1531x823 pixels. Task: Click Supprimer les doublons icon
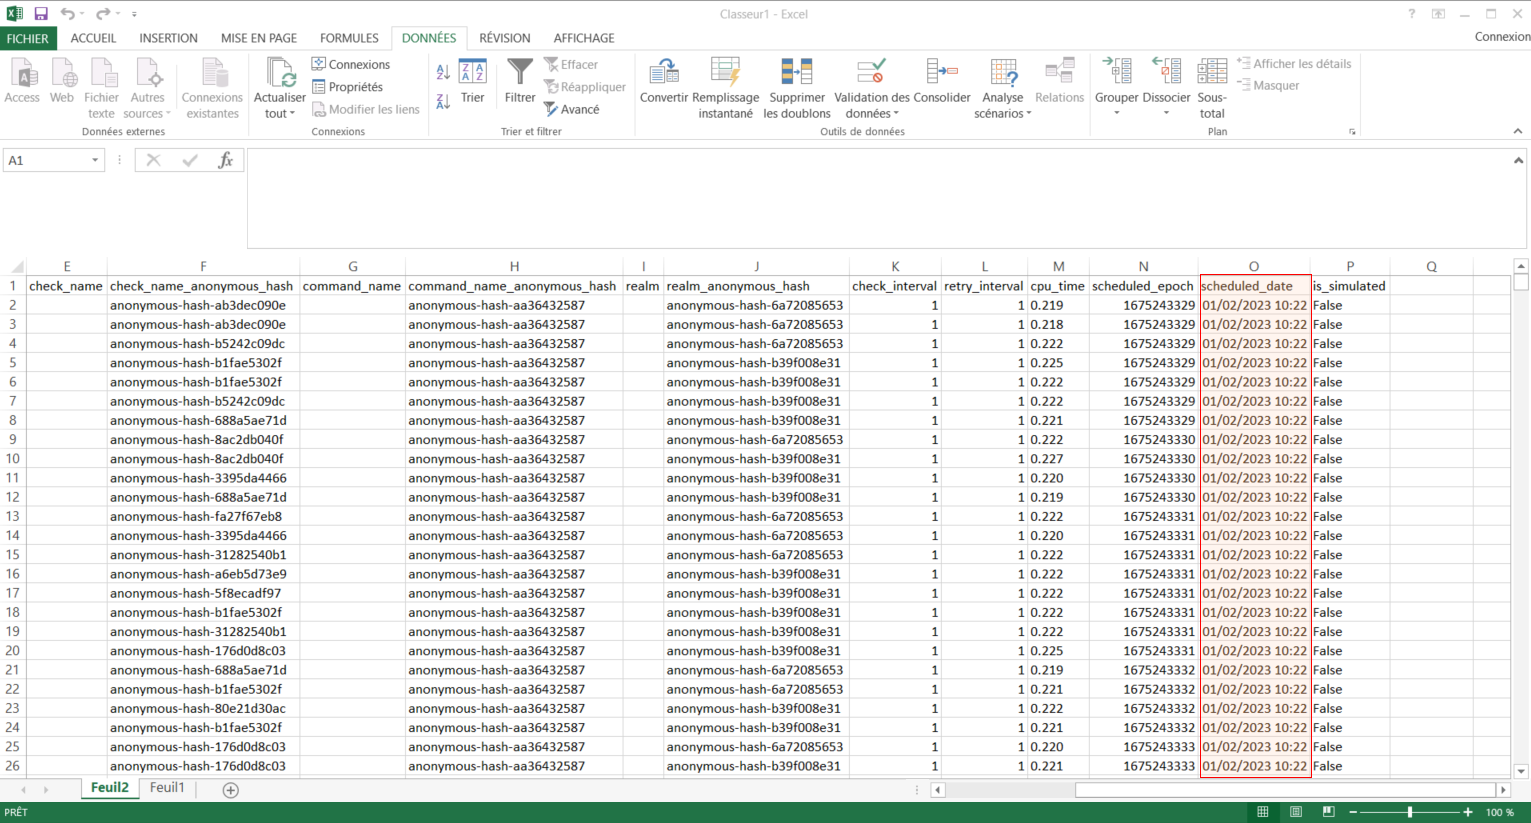[797, 73]
